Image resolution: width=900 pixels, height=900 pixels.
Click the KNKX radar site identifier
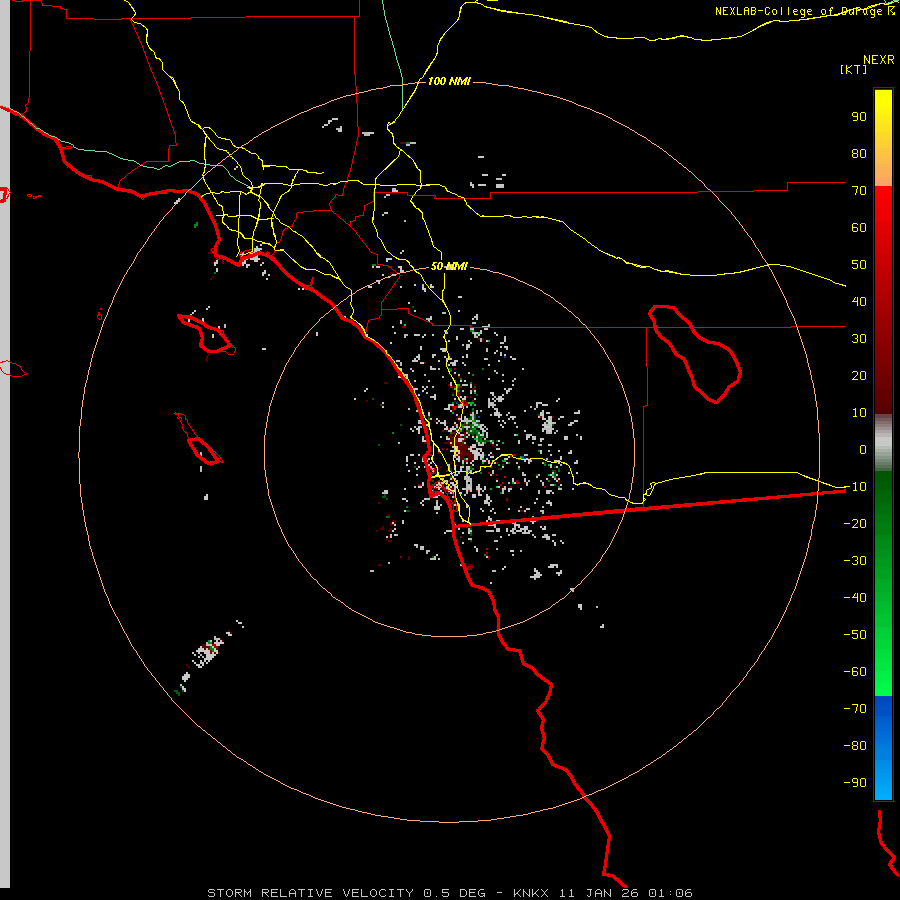(x=531, y=893)
